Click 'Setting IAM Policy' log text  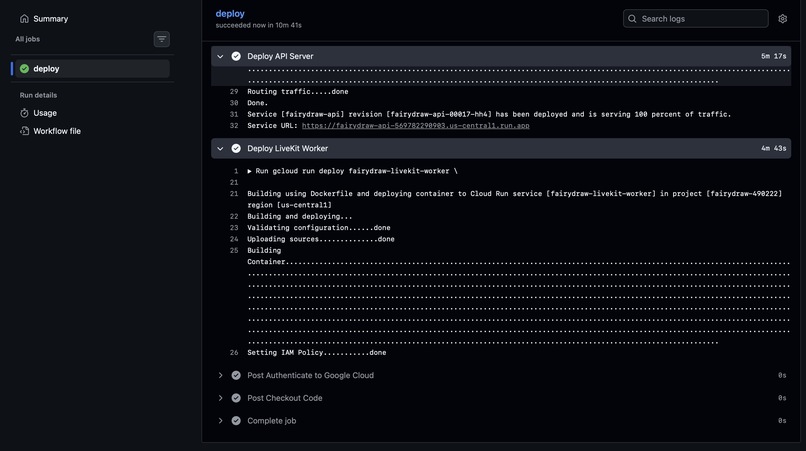pos(317,353)
